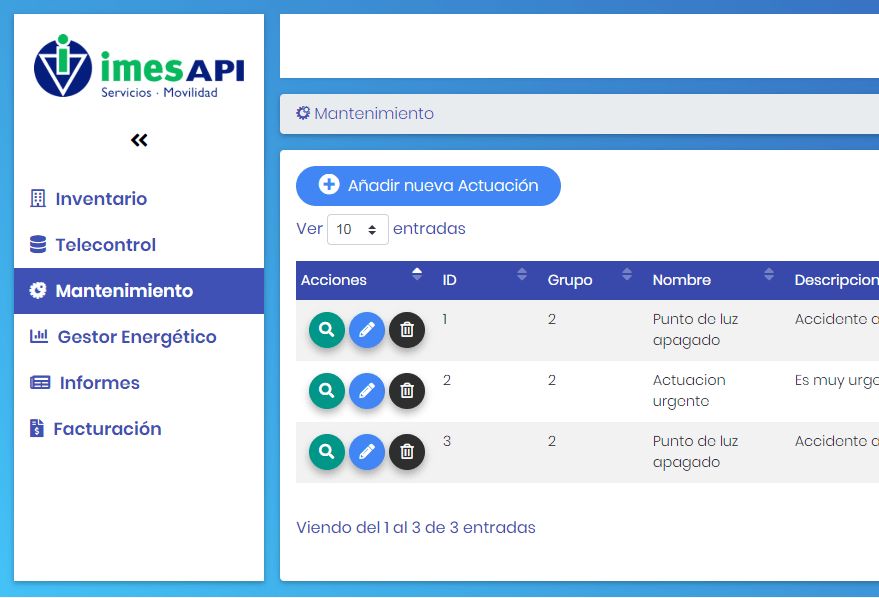Click the trash delete icon for row 3
Image resolution: width=879 pixels, height=598 pixels.
[407, 452]
